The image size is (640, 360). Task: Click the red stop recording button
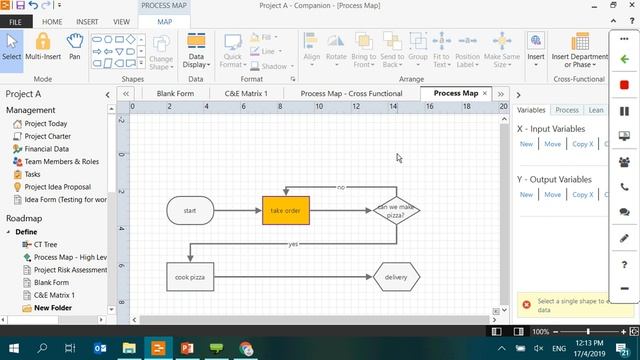click(624, 85)
